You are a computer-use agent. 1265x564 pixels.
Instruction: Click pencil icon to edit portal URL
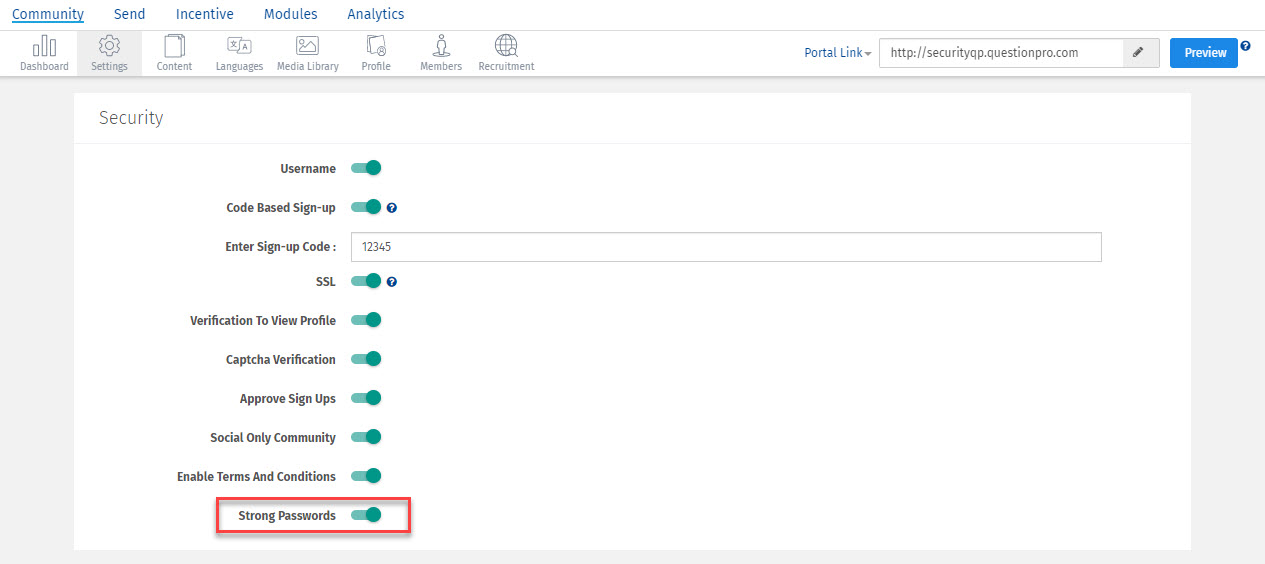coord(1140,53)
